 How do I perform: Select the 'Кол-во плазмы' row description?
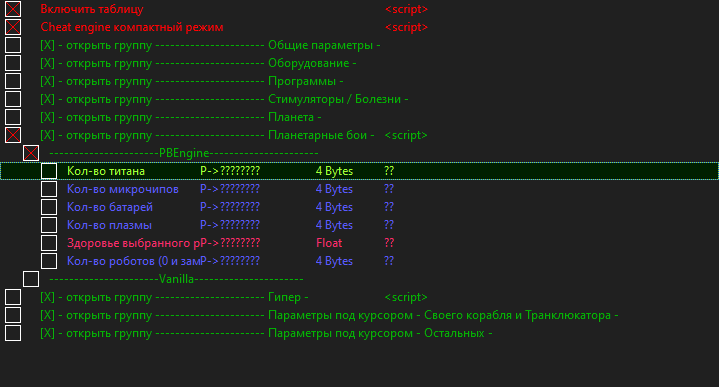[109, 225]
